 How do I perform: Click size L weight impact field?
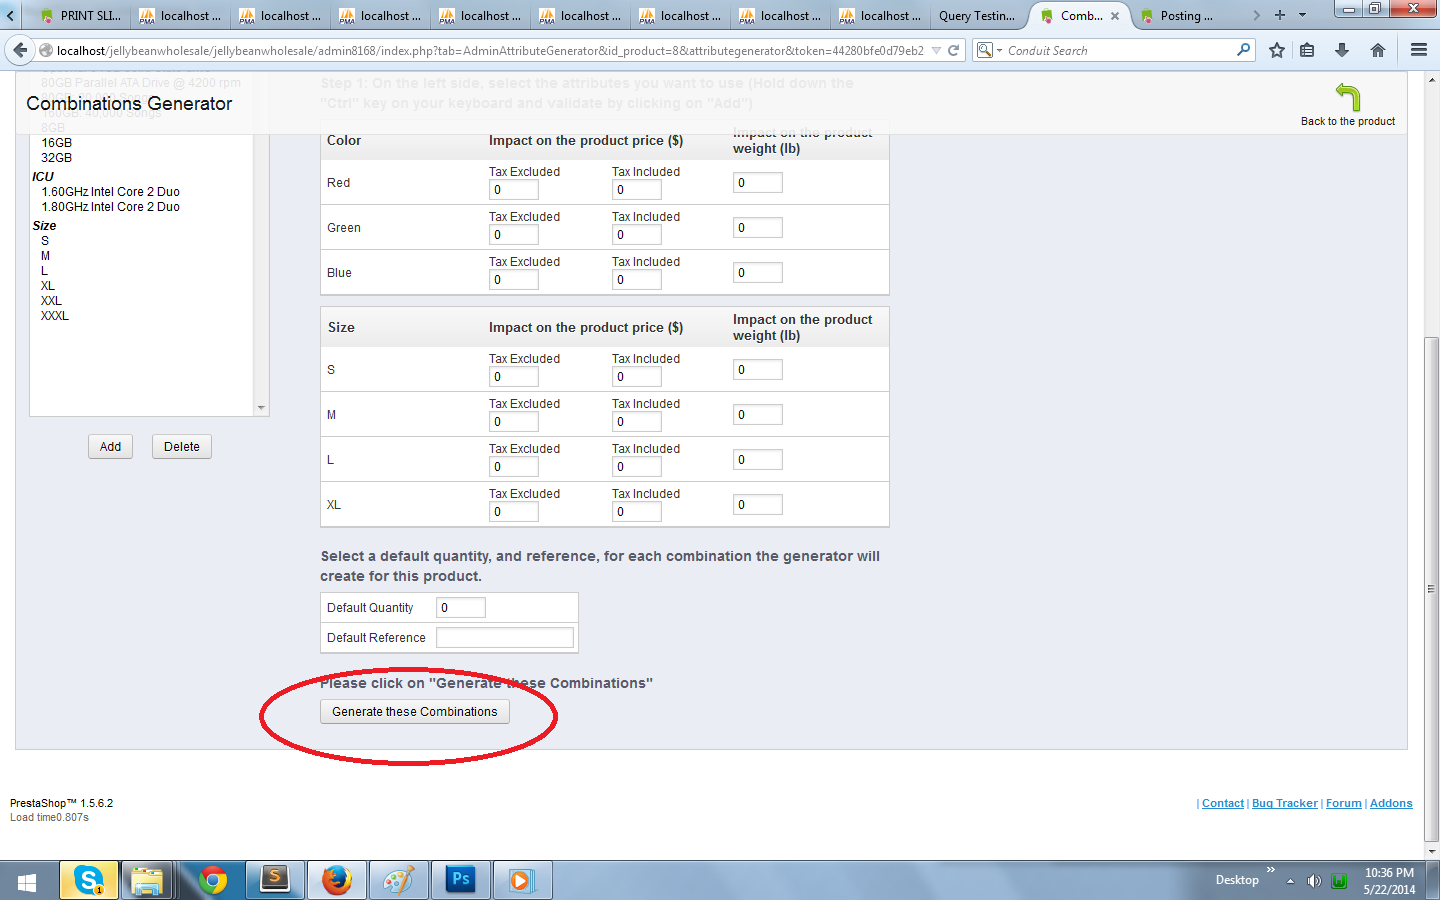click(x=758, y=460)
